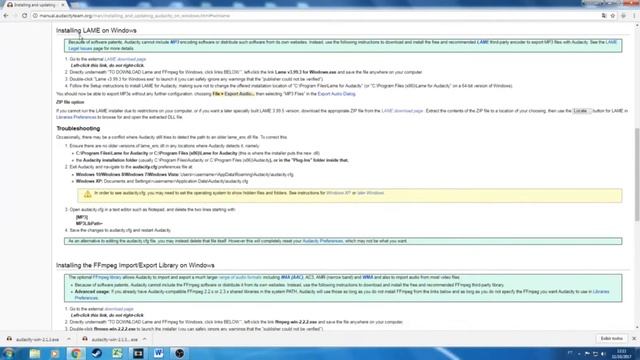Reload the page with refresh icon
Screen dimensions: 640x360
click(24, 16)
